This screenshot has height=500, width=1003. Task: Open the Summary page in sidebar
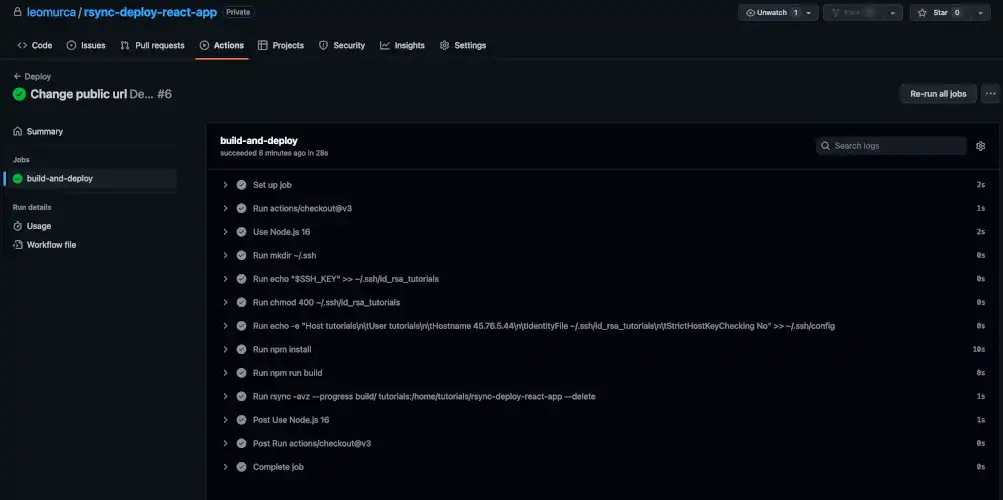38,131
